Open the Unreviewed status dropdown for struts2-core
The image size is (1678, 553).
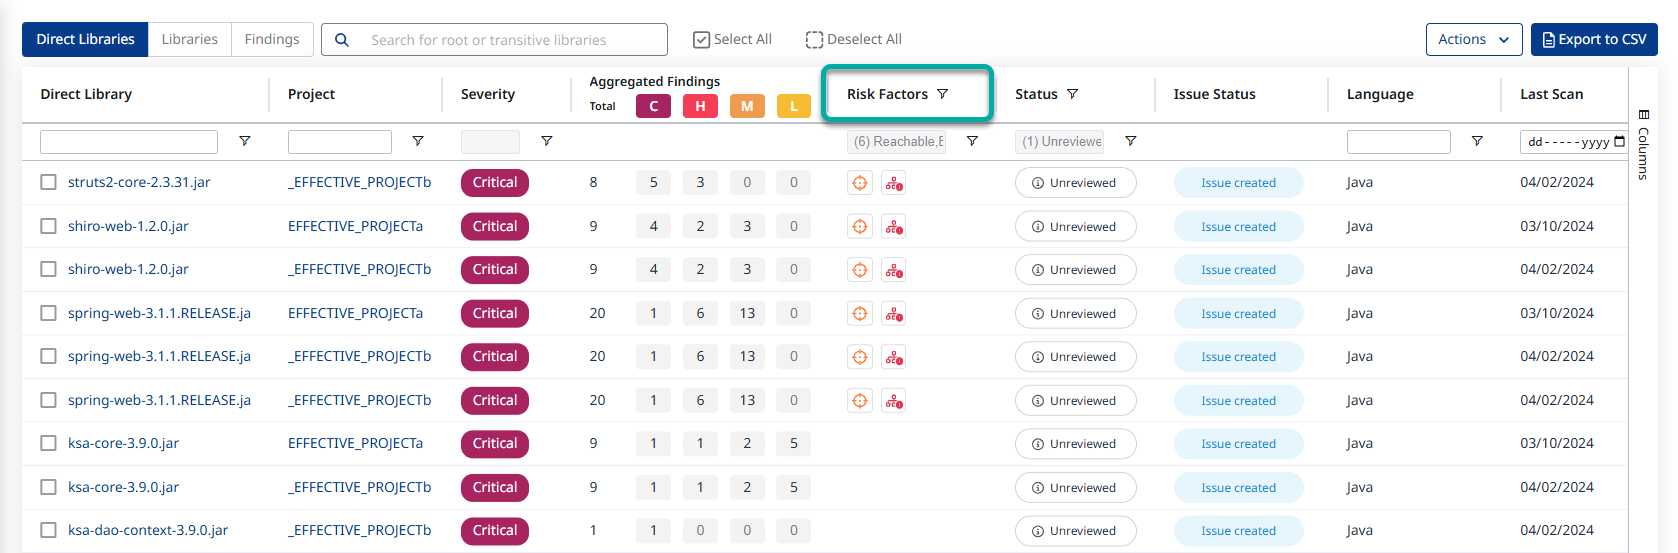tap(1075, 183)
